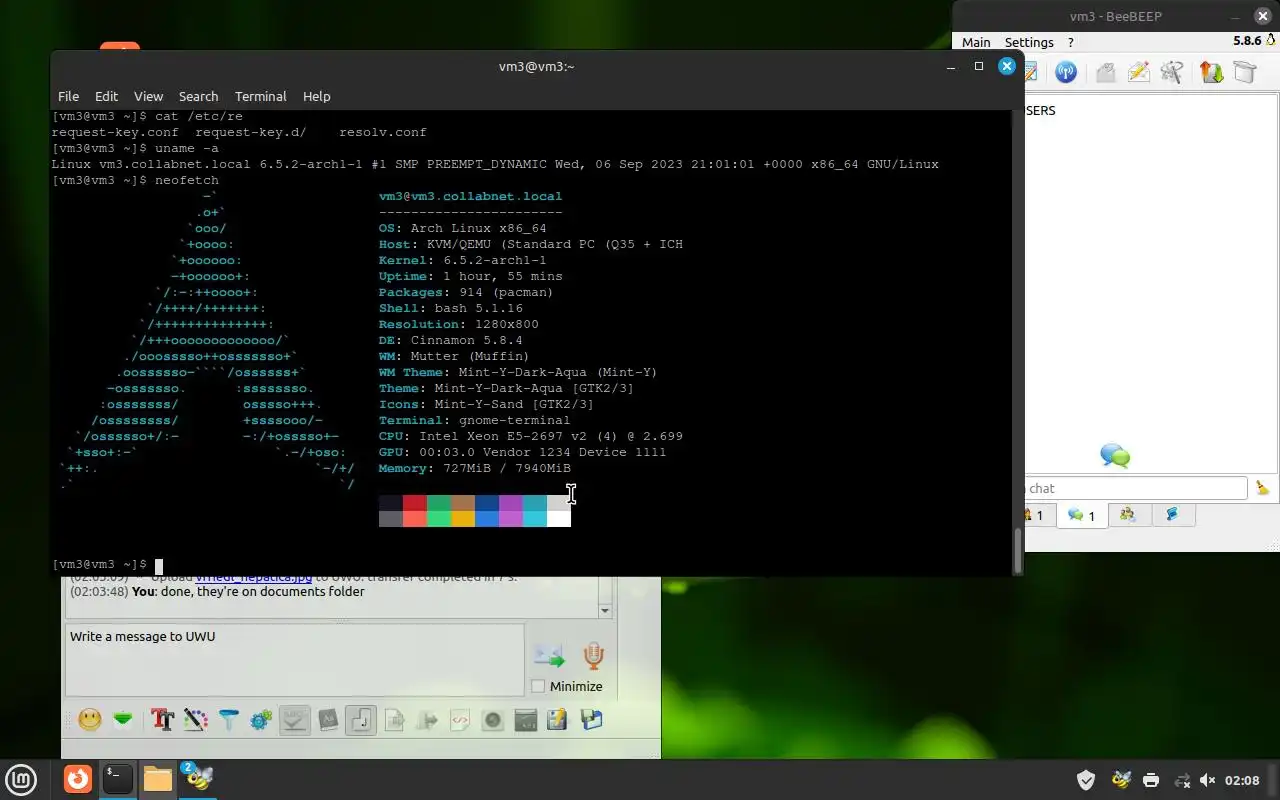
Task: Open the clock showing 02:08
Action: pos(1242,780)
